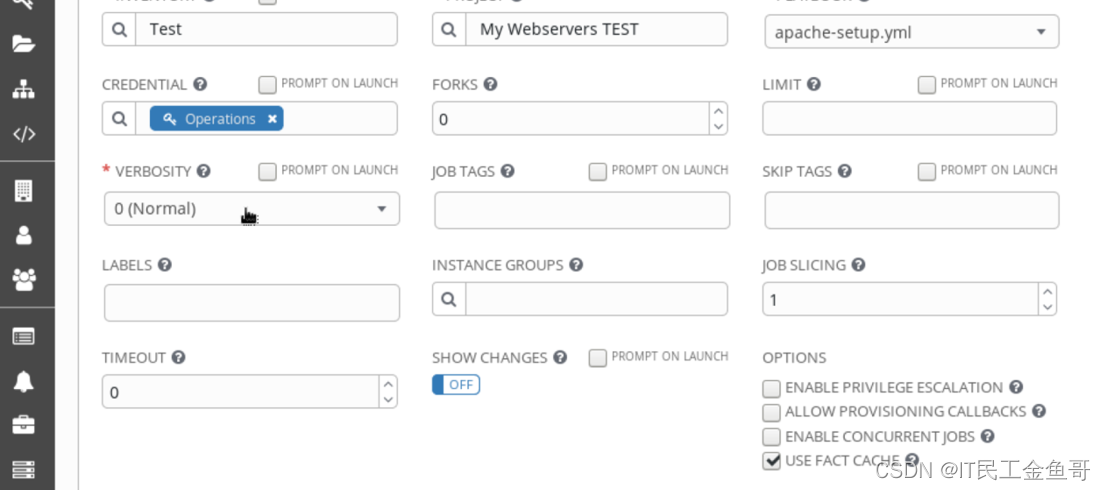Open Notifications via the bell sidebar icon

tap(23, 381)
